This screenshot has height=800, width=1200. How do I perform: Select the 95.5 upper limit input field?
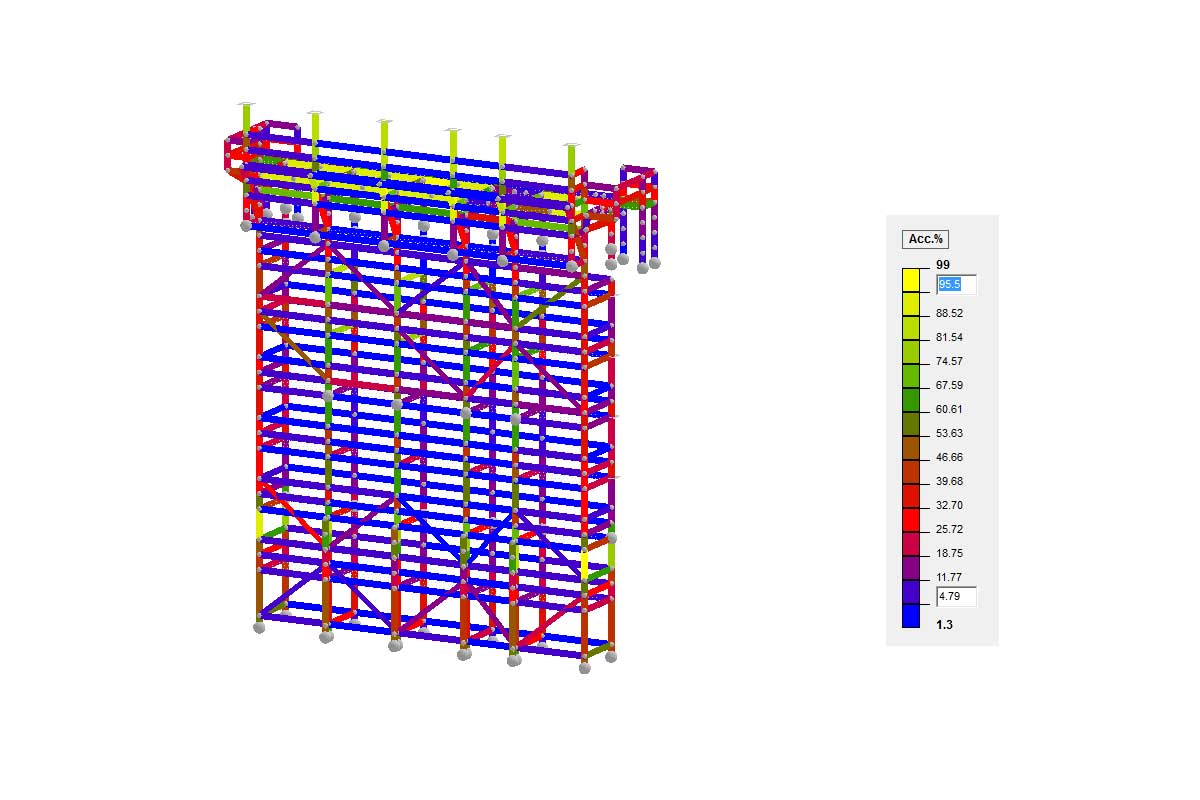point(956,285)
